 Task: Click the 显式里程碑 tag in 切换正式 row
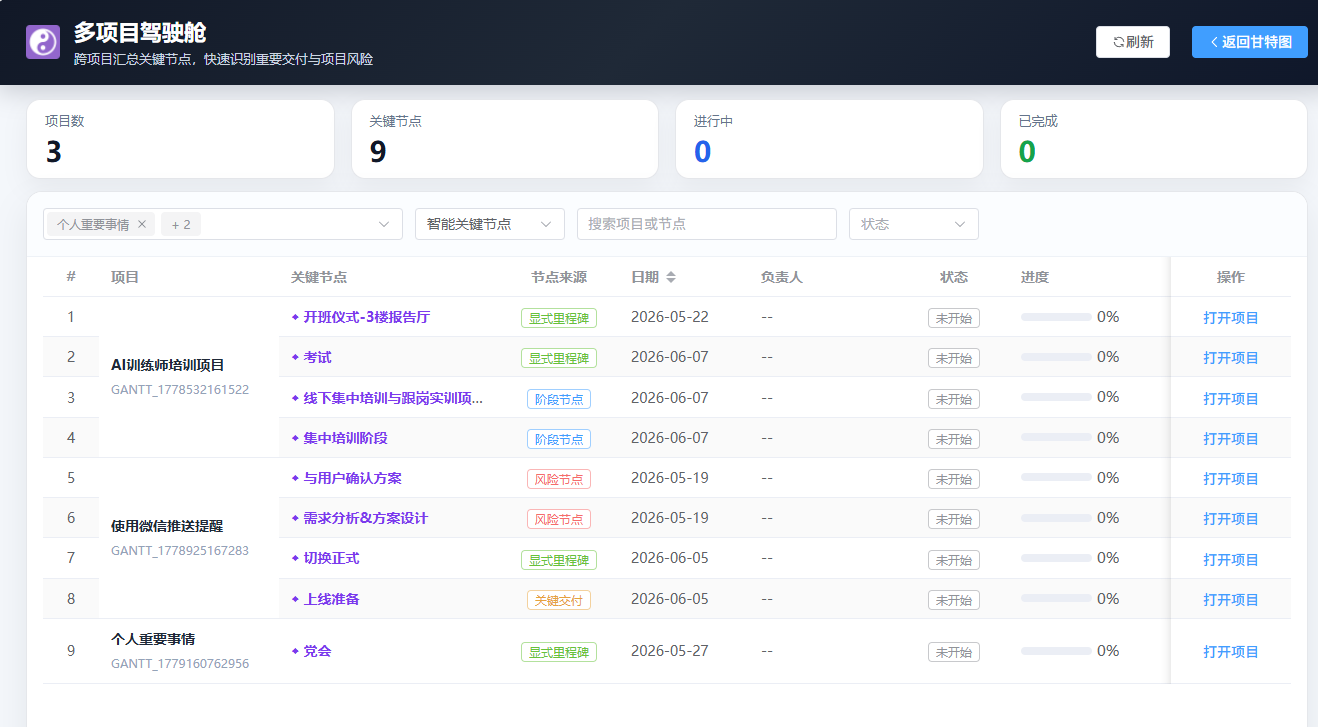coord(559,560)
